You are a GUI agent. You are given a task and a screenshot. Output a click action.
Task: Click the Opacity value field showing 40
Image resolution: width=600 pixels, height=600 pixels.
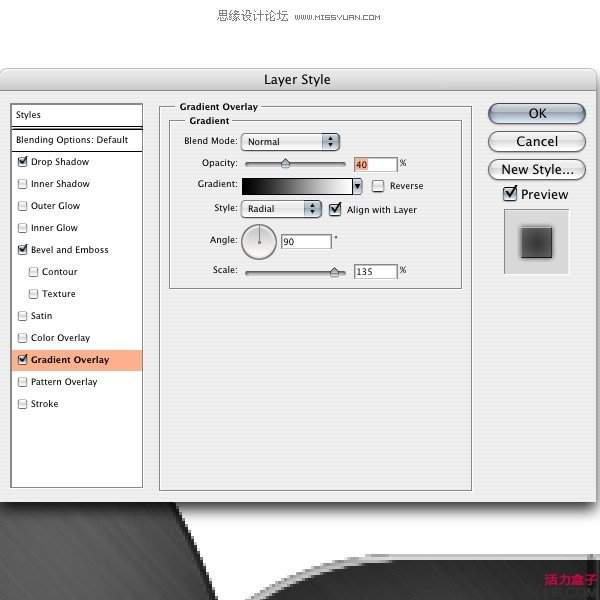(376, 165)
